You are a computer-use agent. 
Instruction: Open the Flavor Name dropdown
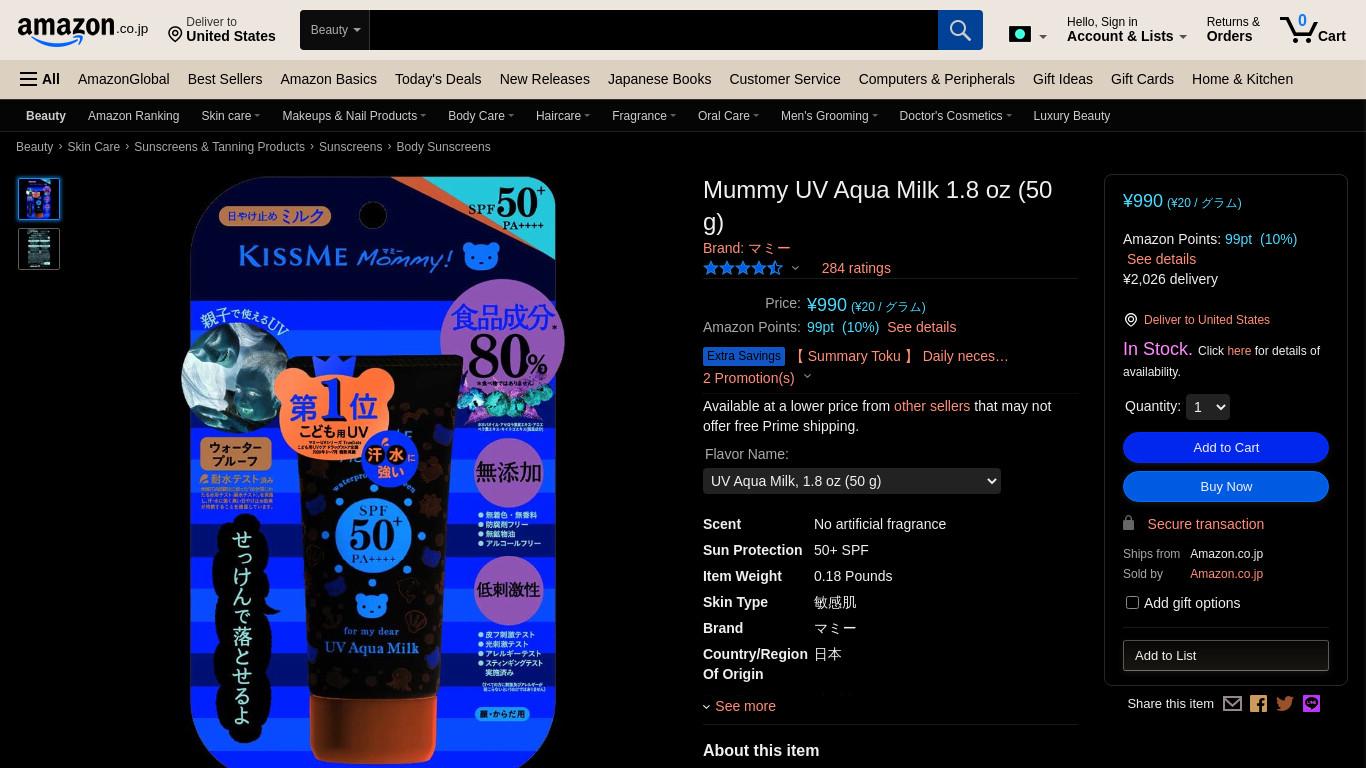pyautogui.click(x=852, y=481)
